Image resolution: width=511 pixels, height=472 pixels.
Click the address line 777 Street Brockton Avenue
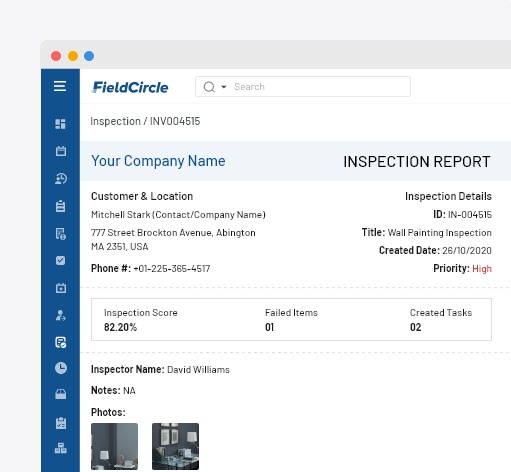click(173, 233)
